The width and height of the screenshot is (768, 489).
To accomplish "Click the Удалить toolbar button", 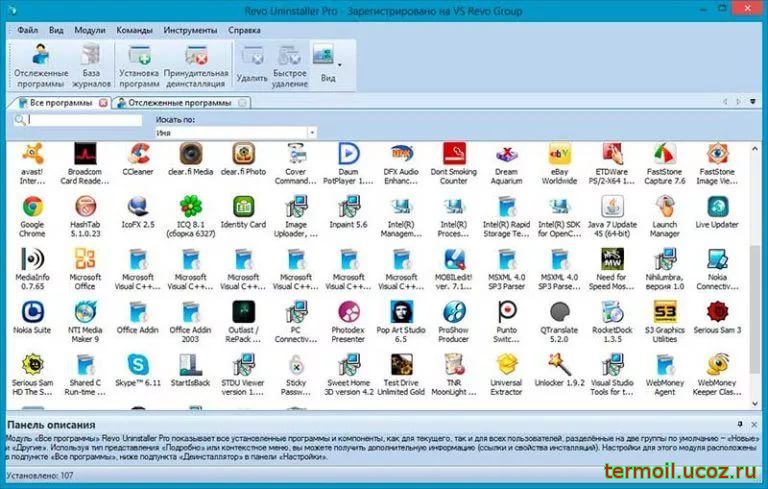I will (x=252, y=64).
